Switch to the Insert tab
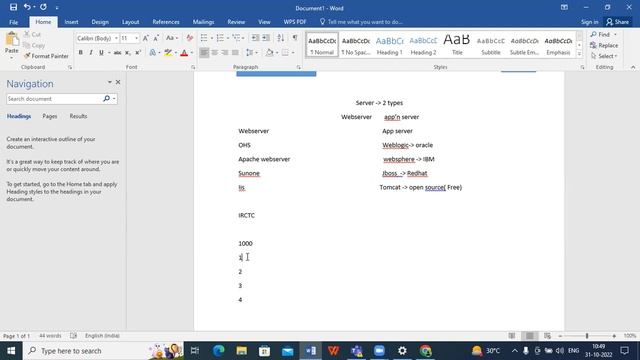The height and width of the screenshot is (360, 640). point(71,22)
